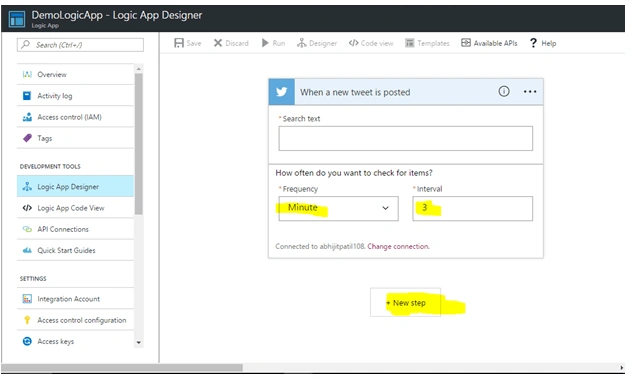The width and height of the screenshot is (637, 378).
Task: Click the trigger title 'When a new tweet is posted'
Action: pos(355,92)
